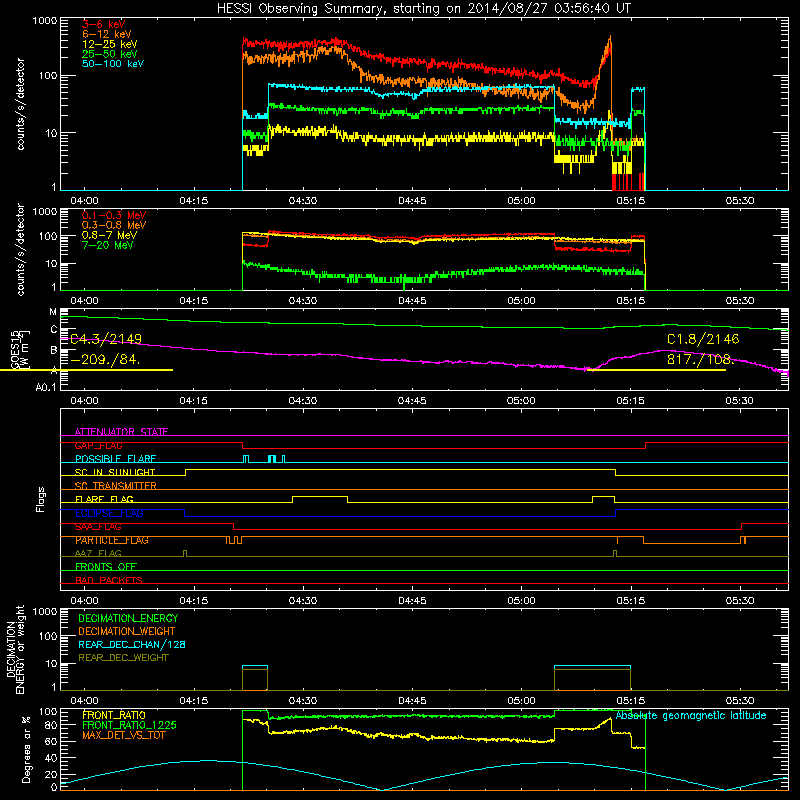The width and height of the screenshot is (800, 800).
Task: Click the orange 'SC_TRANSMITTER' flag label
Action: click(115, 486)
